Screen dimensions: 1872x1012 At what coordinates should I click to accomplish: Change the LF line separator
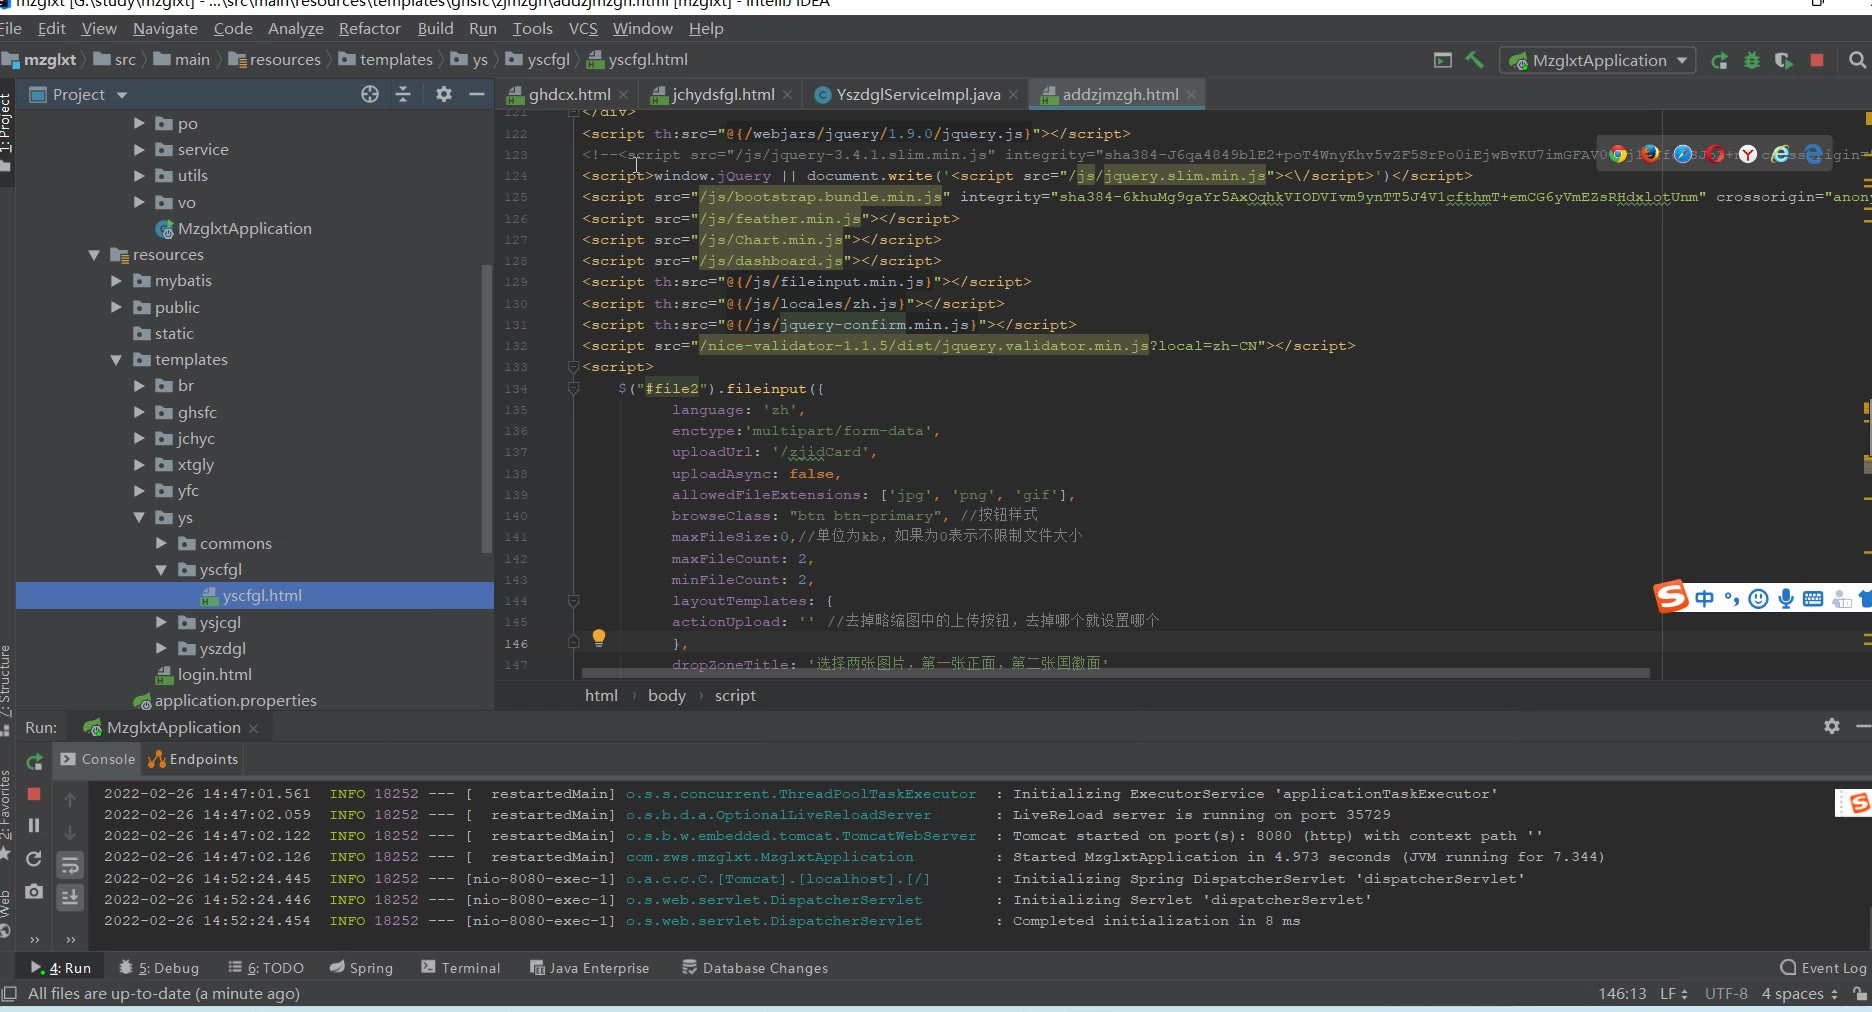point(1674,993)
